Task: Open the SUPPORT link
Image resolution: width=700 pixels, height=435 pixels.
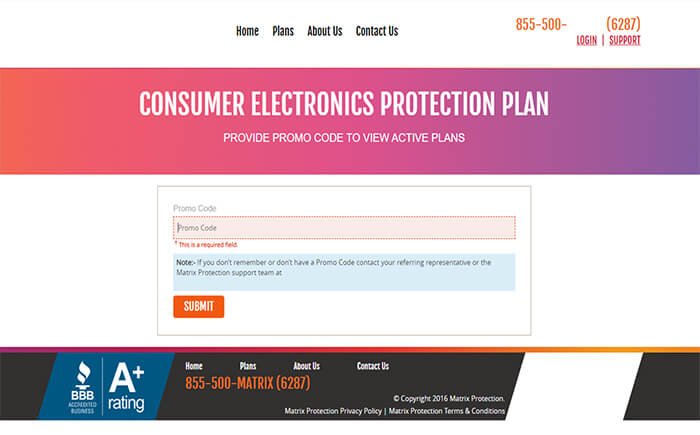Action: (625, 41)
